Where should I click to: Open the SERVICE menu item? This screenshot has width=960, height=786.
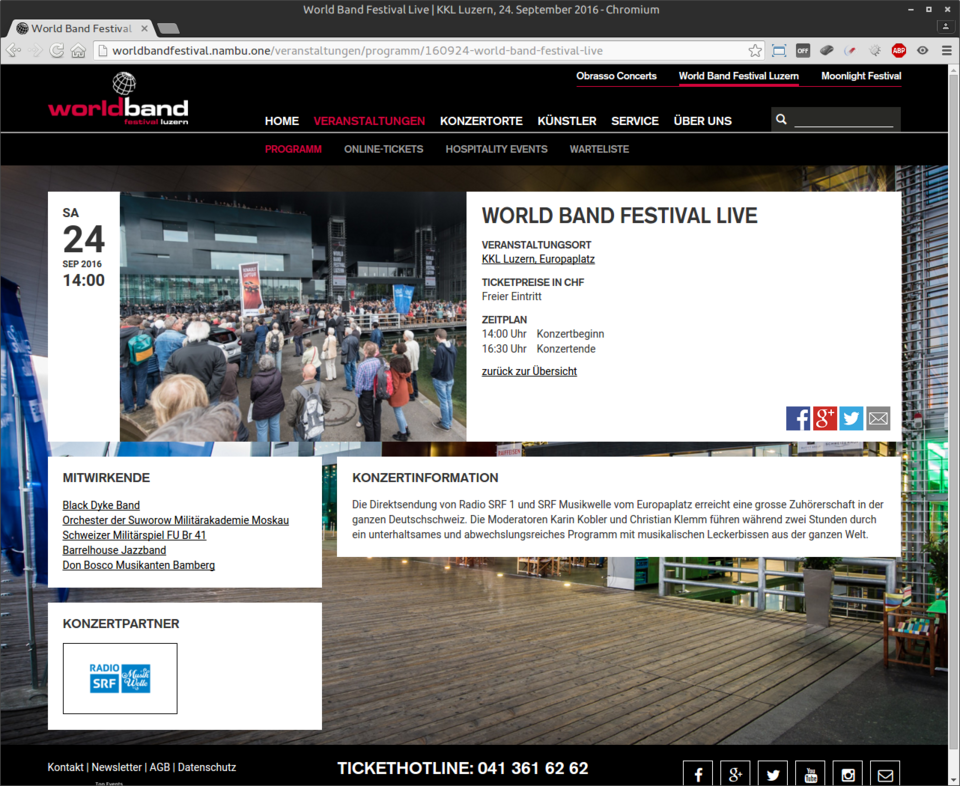point(635,121)
